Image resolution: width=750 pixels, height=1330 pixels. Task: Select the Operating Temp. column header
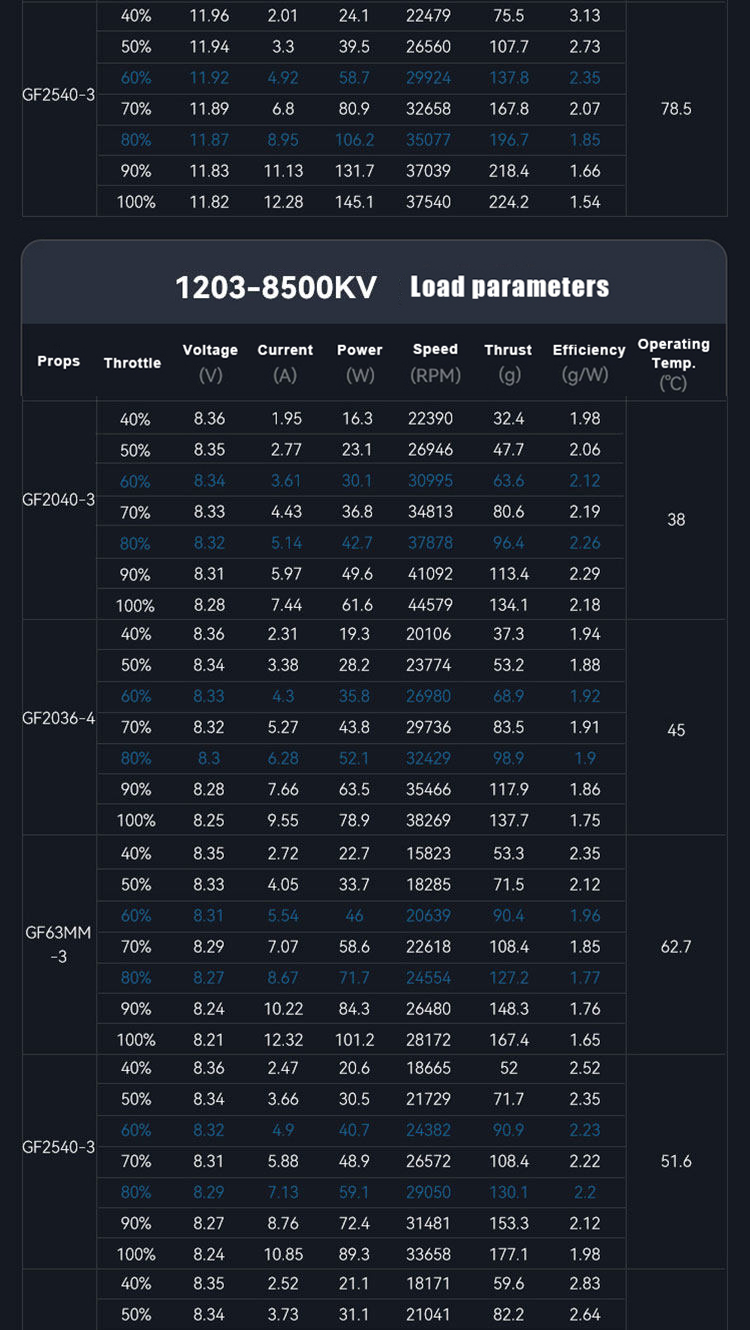tap(673, 362)
